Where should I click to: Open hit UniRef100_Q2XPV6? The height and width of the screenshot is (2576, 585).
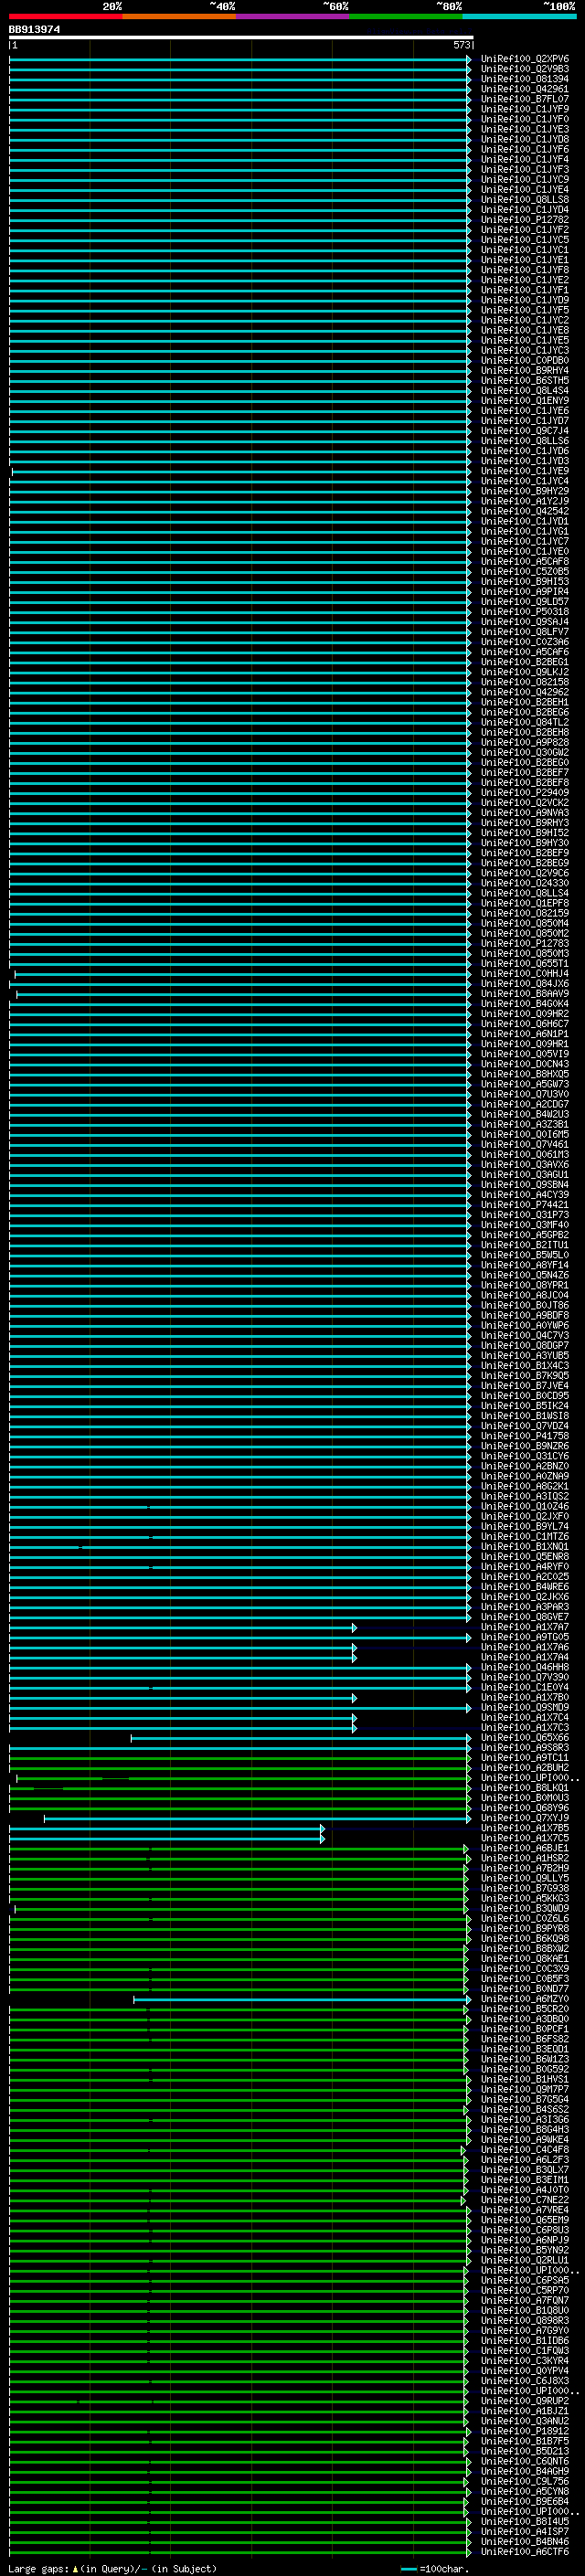[524, 59]
